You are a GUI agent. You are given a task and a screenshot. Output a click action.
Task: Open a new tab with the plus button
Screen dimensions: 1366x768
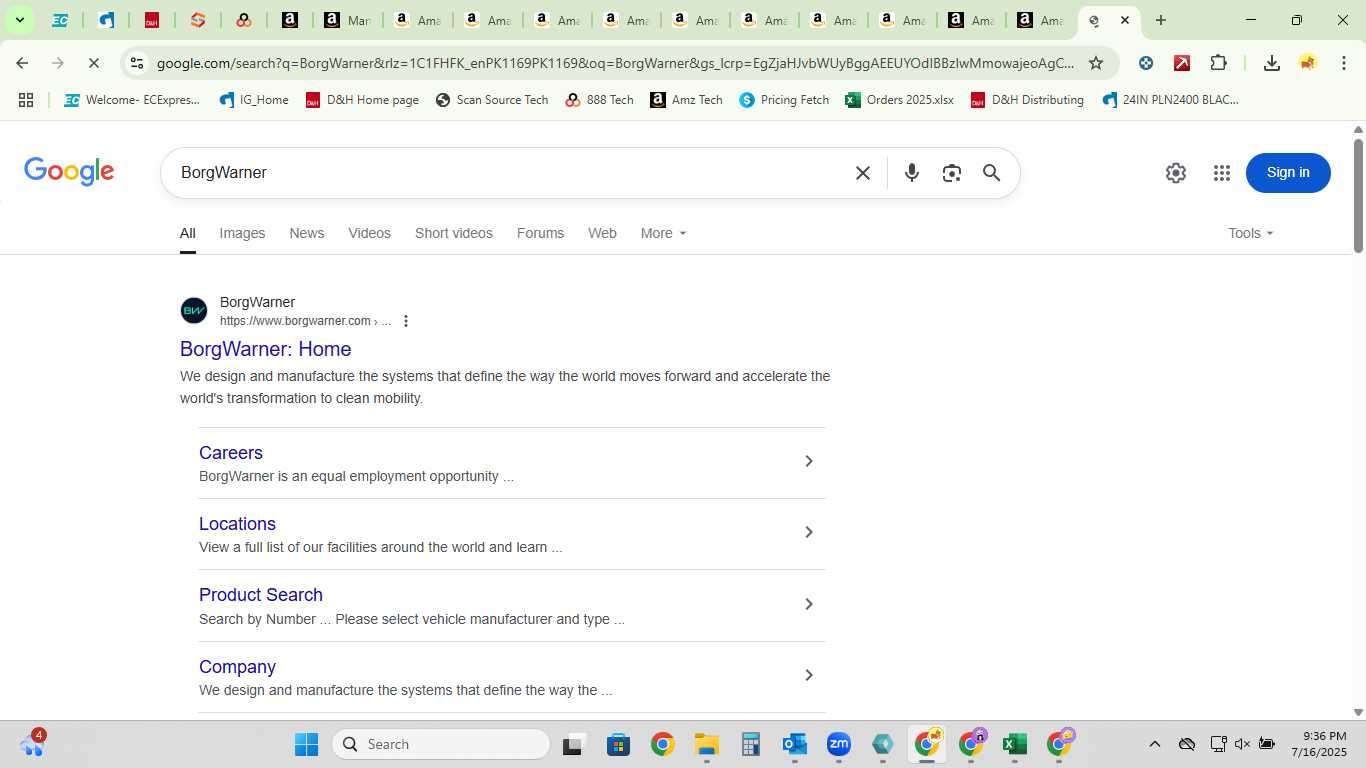[x=1160, y=20]
